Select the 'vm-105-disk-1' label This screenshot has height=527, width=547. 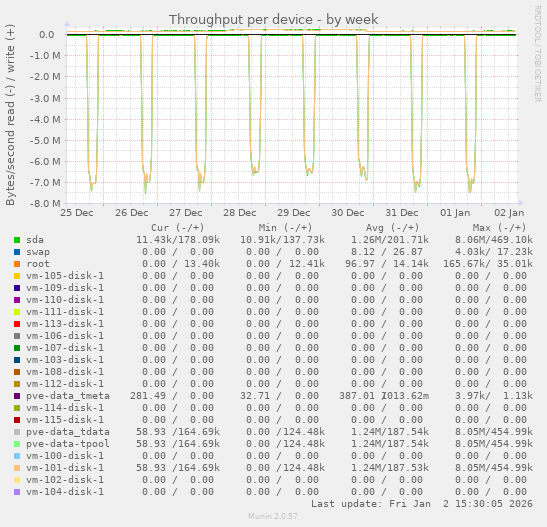click(x=65, y=276)
